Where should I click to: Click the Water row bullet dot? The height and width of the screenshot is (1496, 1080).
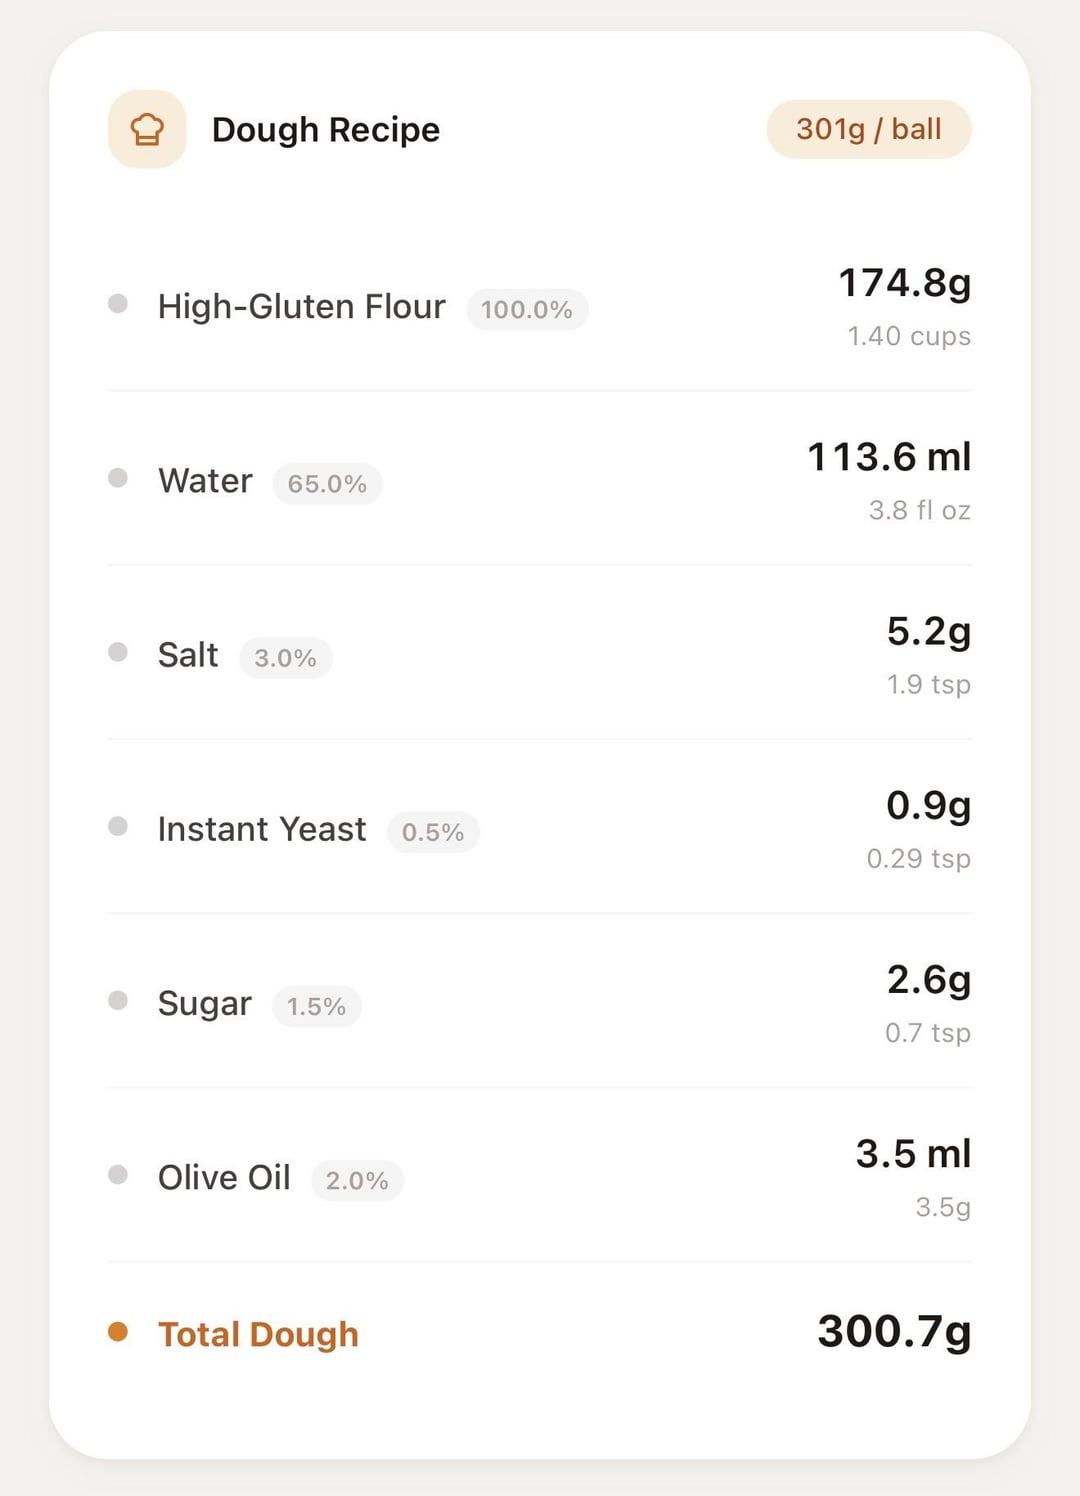[x=118, y=477]
